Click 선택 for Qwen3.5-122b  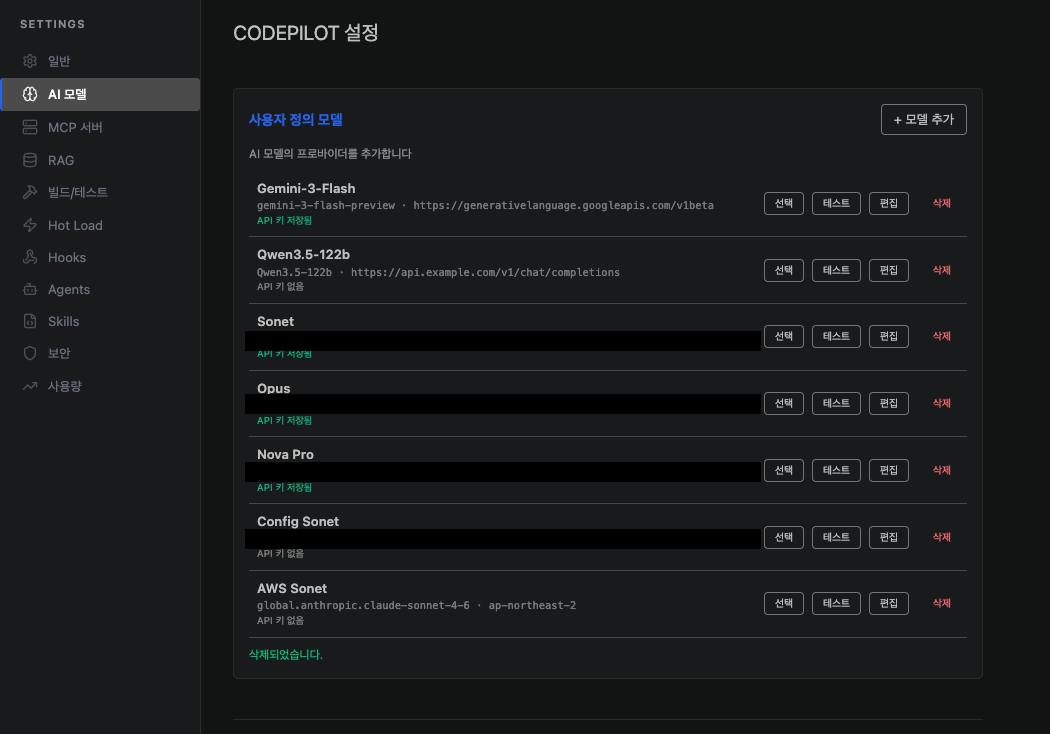783,270
